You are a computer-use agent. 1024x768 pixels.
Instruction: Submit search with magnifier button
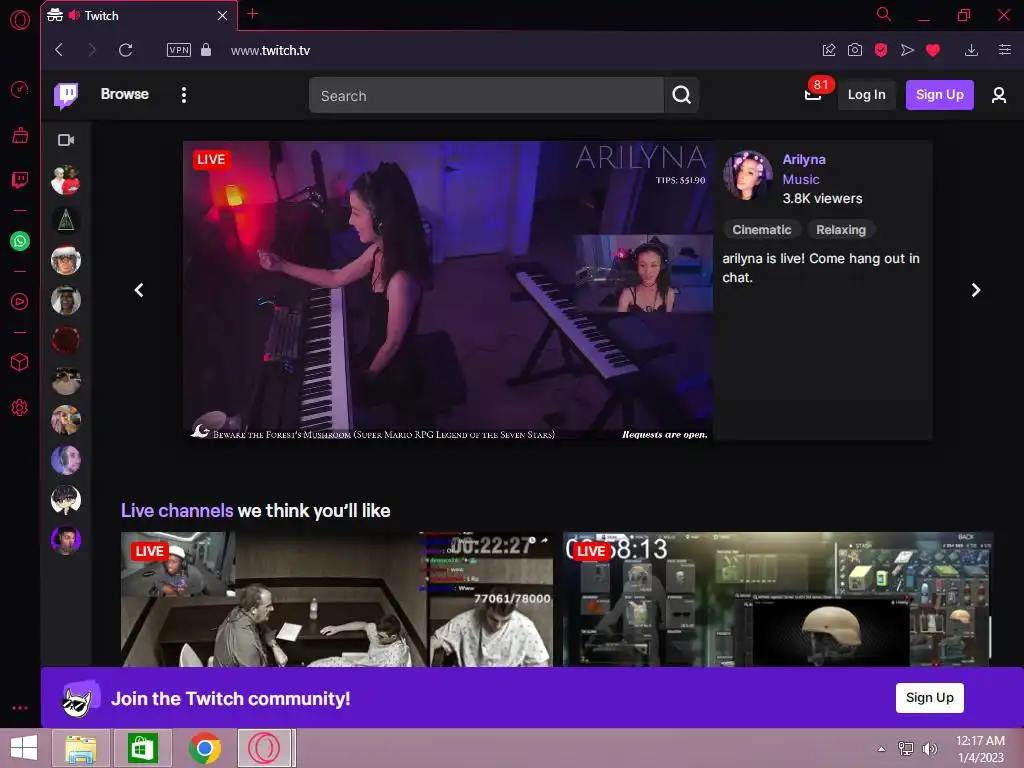click(681, 95)
